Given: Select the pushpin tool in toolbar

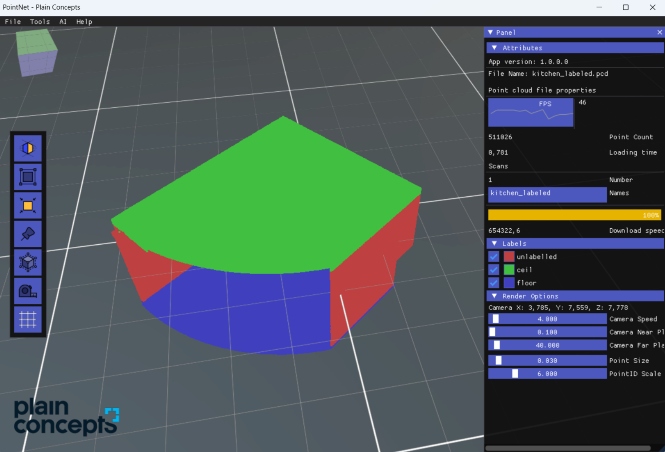Looking at the screenshot, I should [x=28, y=234].
